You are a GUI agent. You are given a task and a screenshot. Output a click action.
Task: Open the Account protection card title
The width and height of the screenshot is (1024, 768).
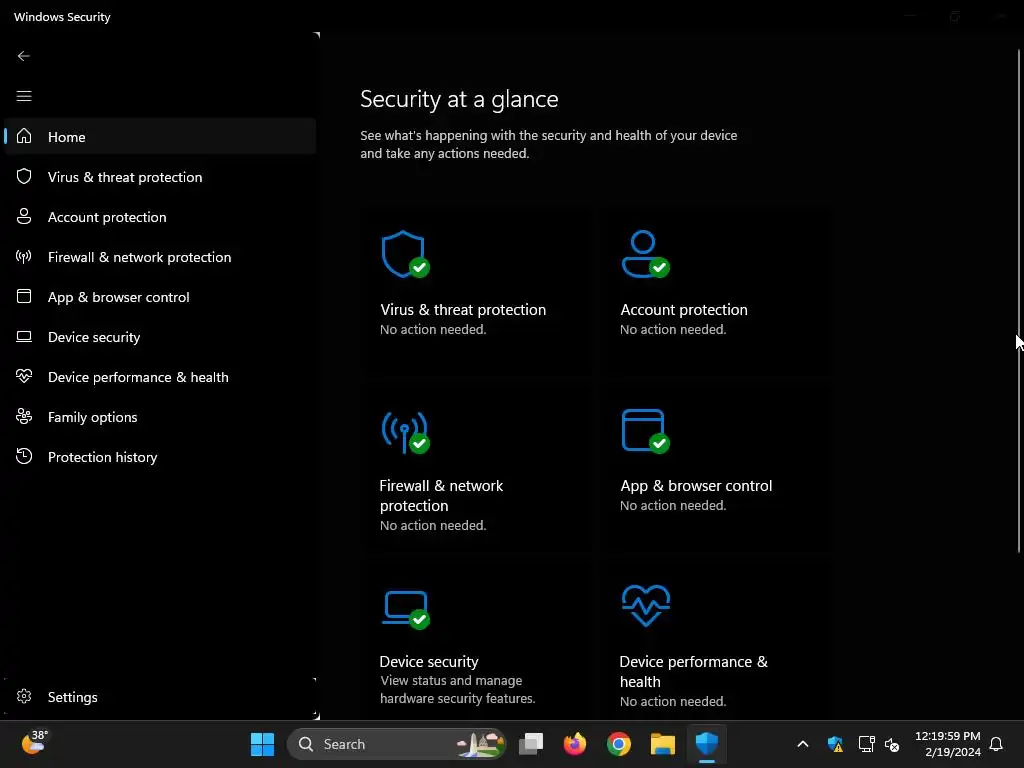click(684, 310)
